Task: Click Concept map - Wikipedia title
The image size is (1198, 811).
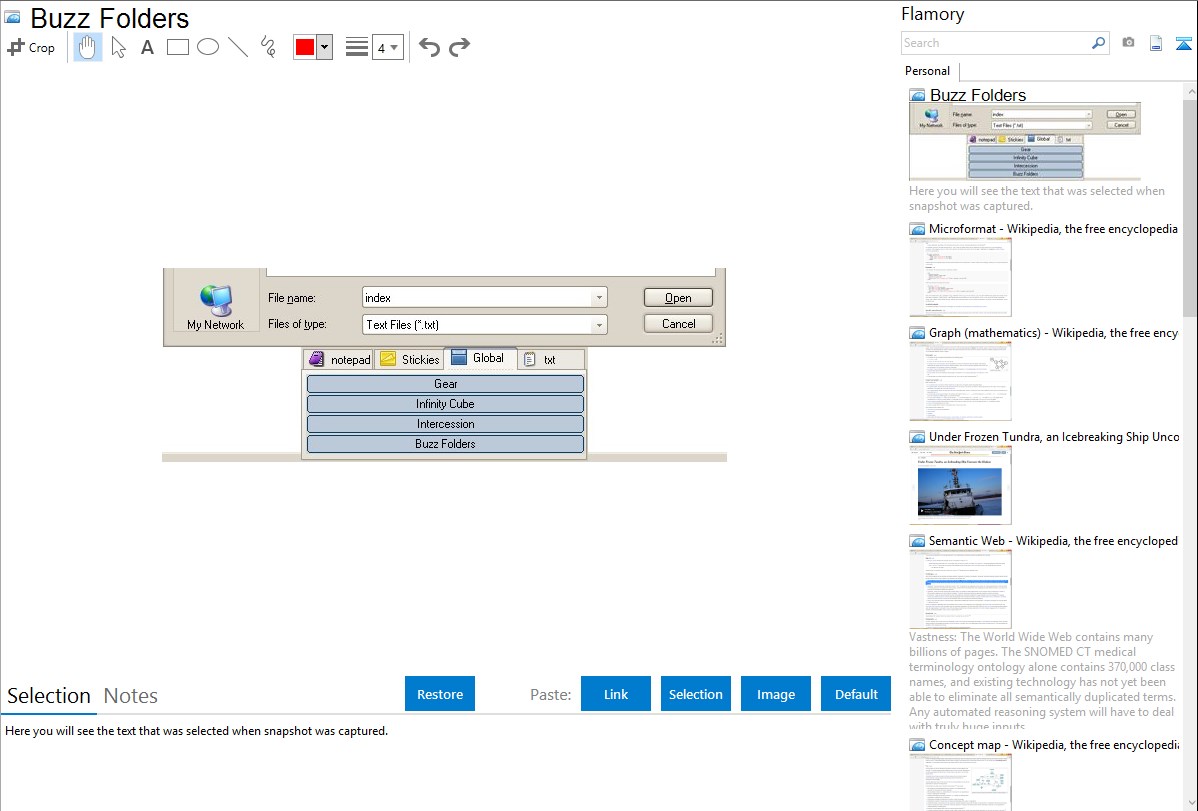Action: pos(1053,744)
